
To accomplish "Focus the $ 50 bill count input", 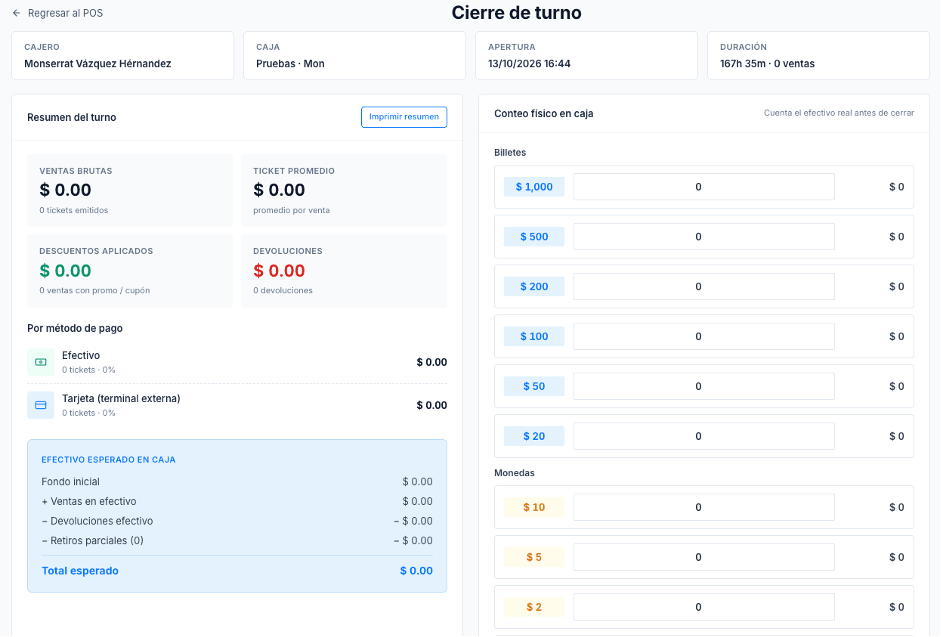I will [x=703, y=386].
